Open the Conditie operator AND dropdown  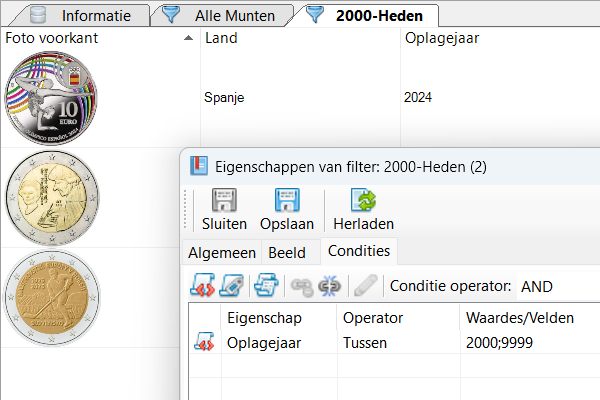click(556, 286)
